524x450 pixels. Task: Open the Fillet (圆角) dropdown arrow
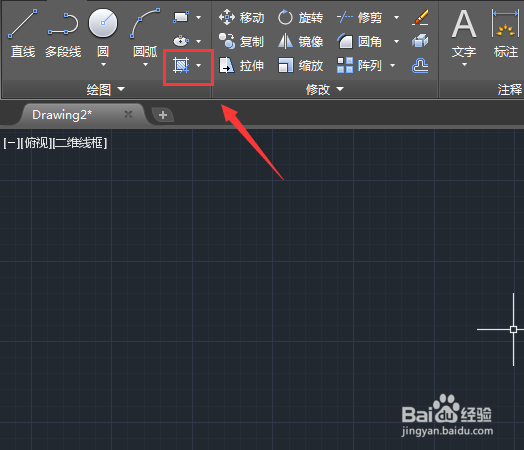click(x=396, y=41)
